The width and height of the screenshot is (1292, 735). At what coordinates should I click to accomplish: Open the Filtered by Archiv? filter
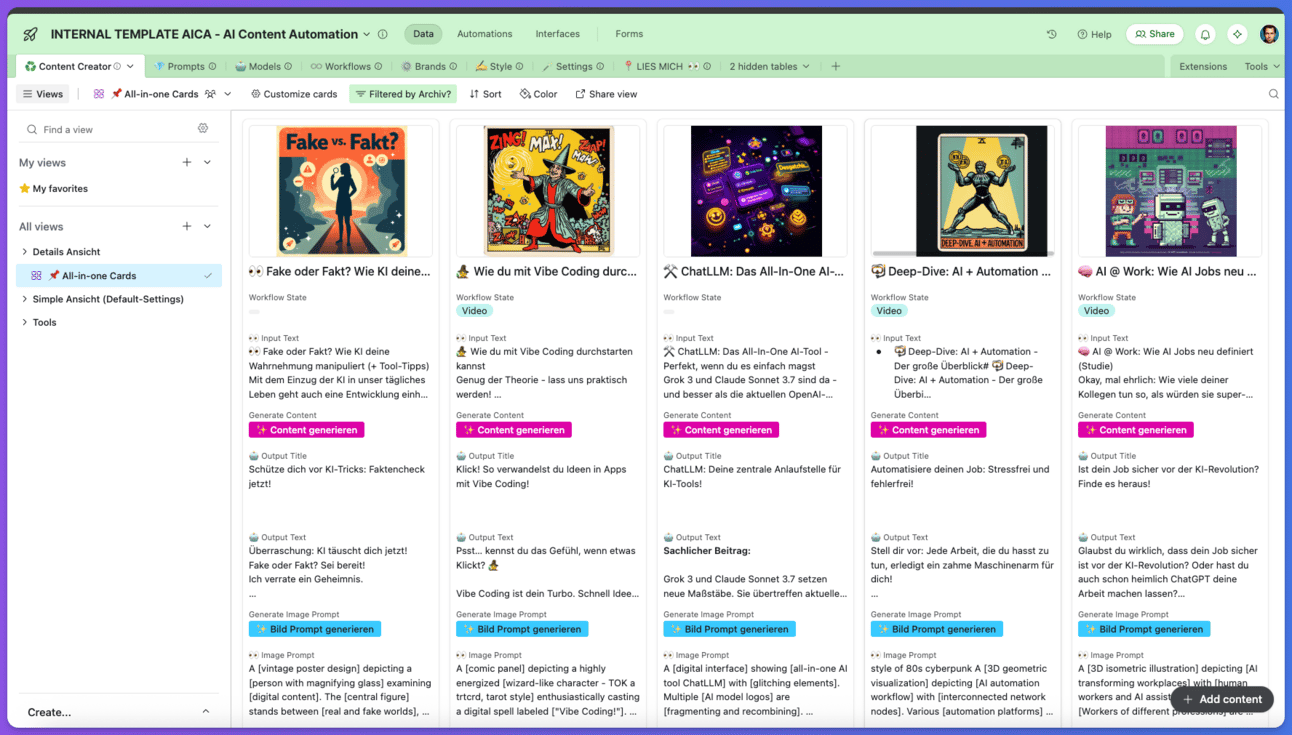pos(404,94)
